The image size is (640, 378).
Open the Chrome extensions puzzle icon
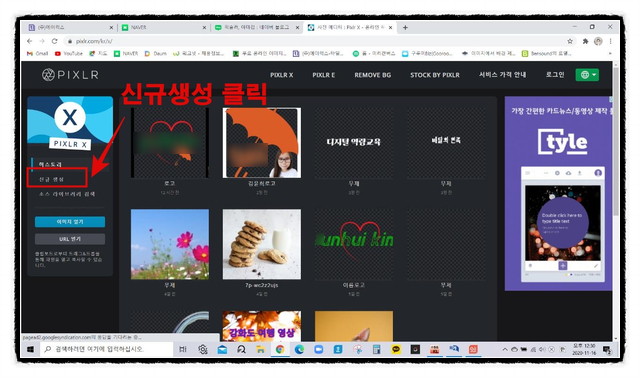[x=585, y=41]
